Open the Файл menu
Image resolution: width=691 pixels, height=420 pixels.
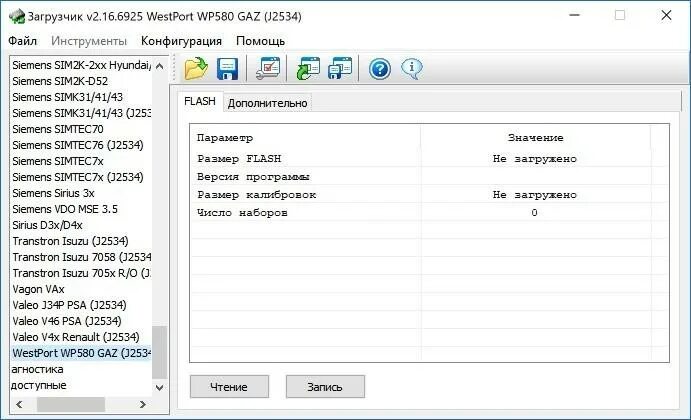tap(22, 41)
